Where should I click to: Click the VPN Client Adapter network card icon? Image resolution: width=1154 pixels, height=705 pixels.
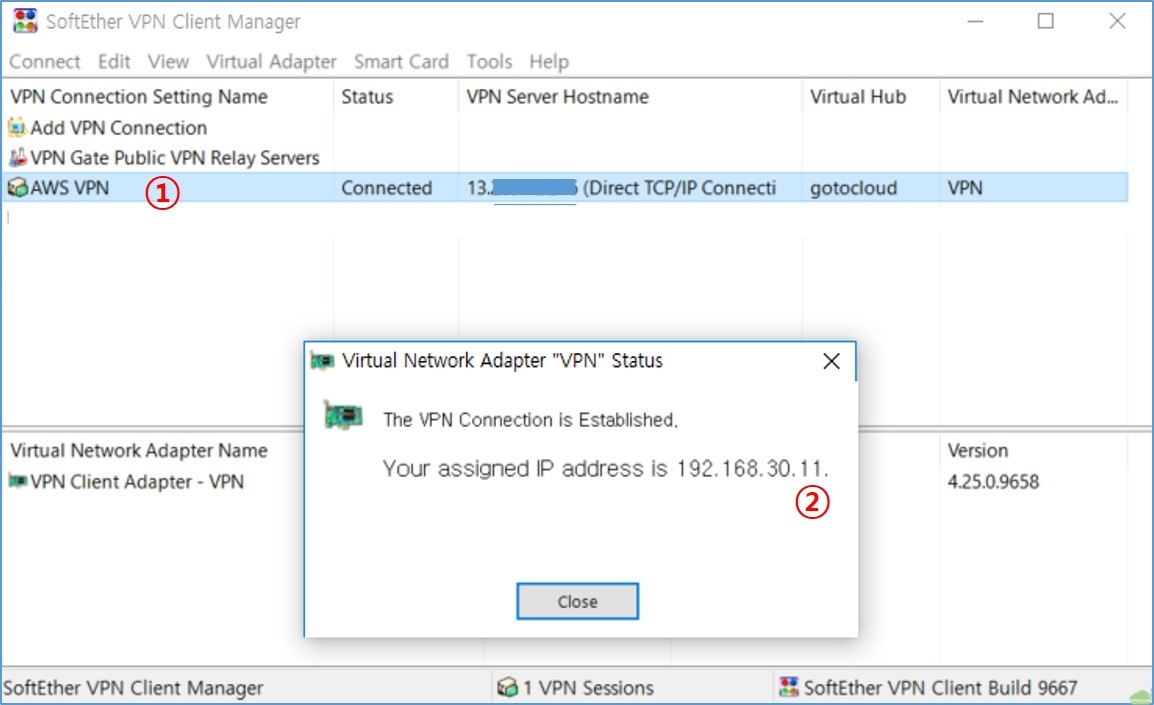click(x=17, y=481)
